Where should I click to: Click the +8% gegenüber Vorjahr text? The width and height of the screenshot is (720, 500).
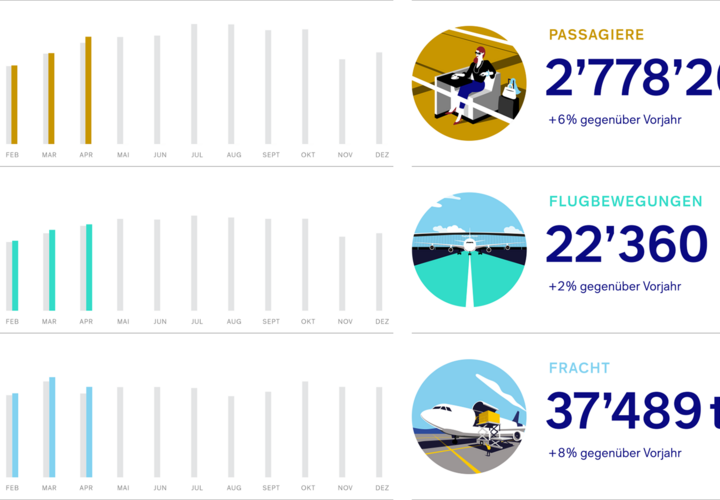click(x=614, y=452)
